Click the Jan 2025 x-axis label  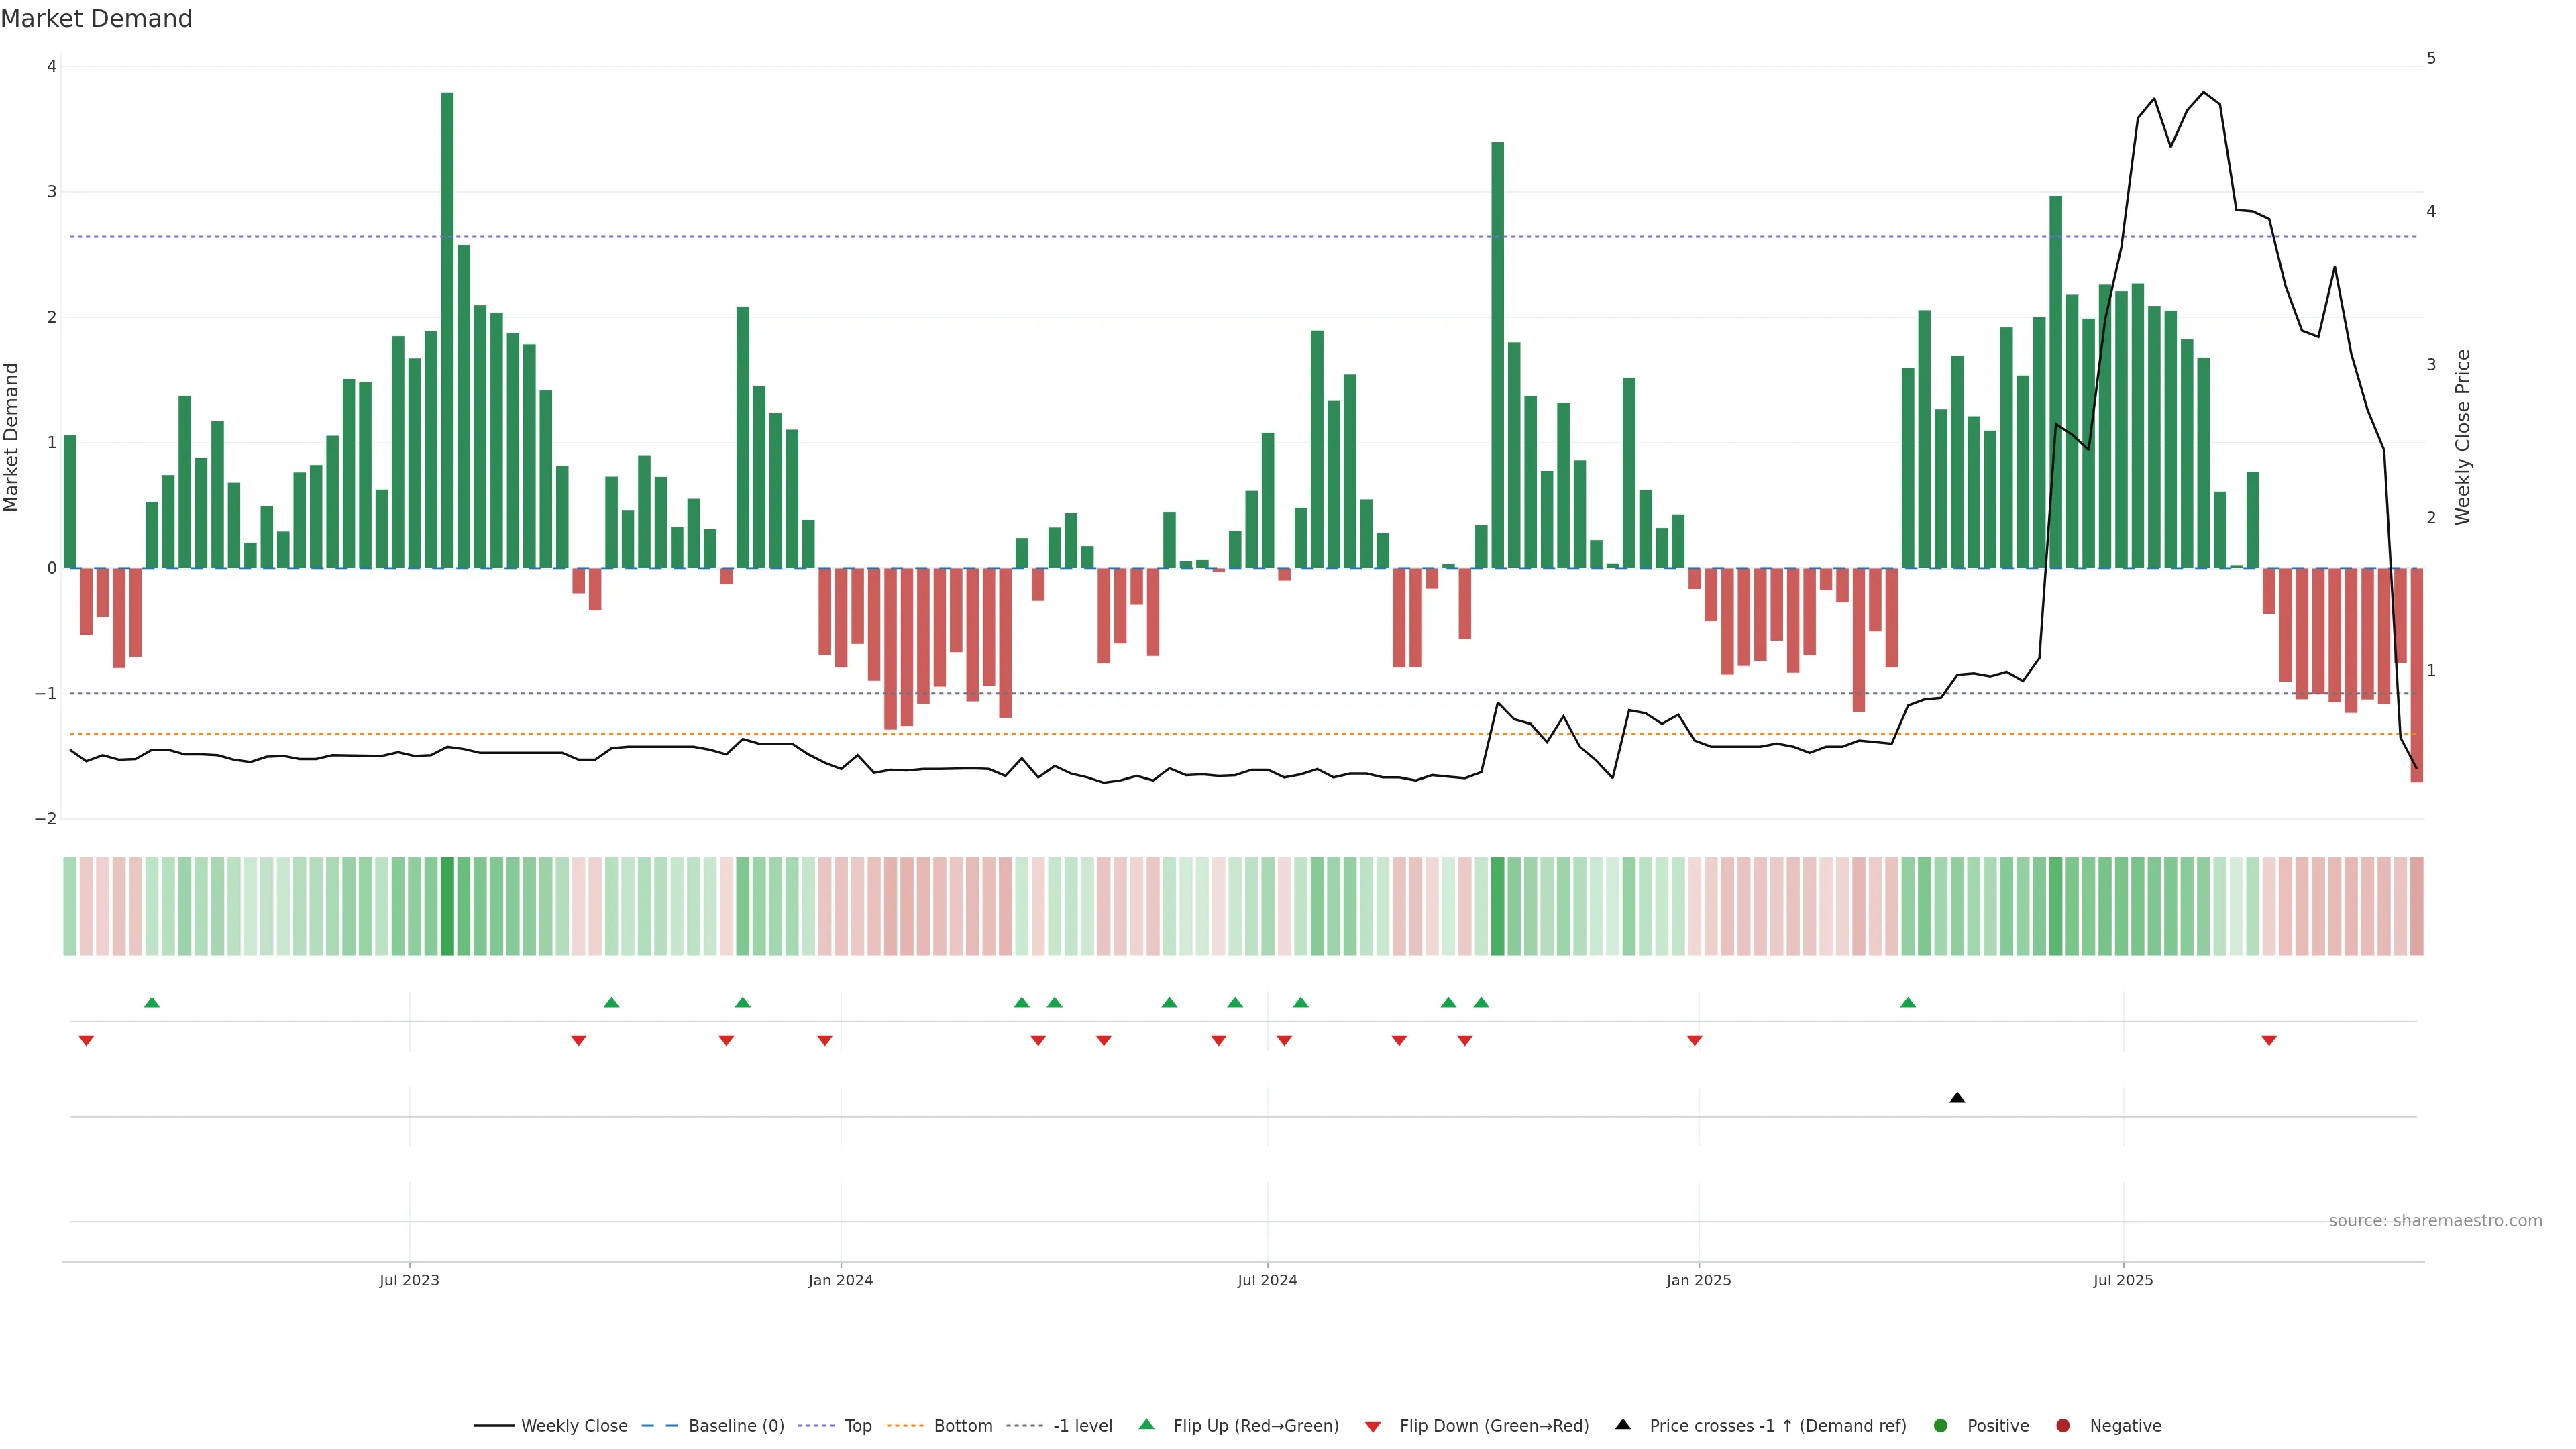point(1698,1280)
